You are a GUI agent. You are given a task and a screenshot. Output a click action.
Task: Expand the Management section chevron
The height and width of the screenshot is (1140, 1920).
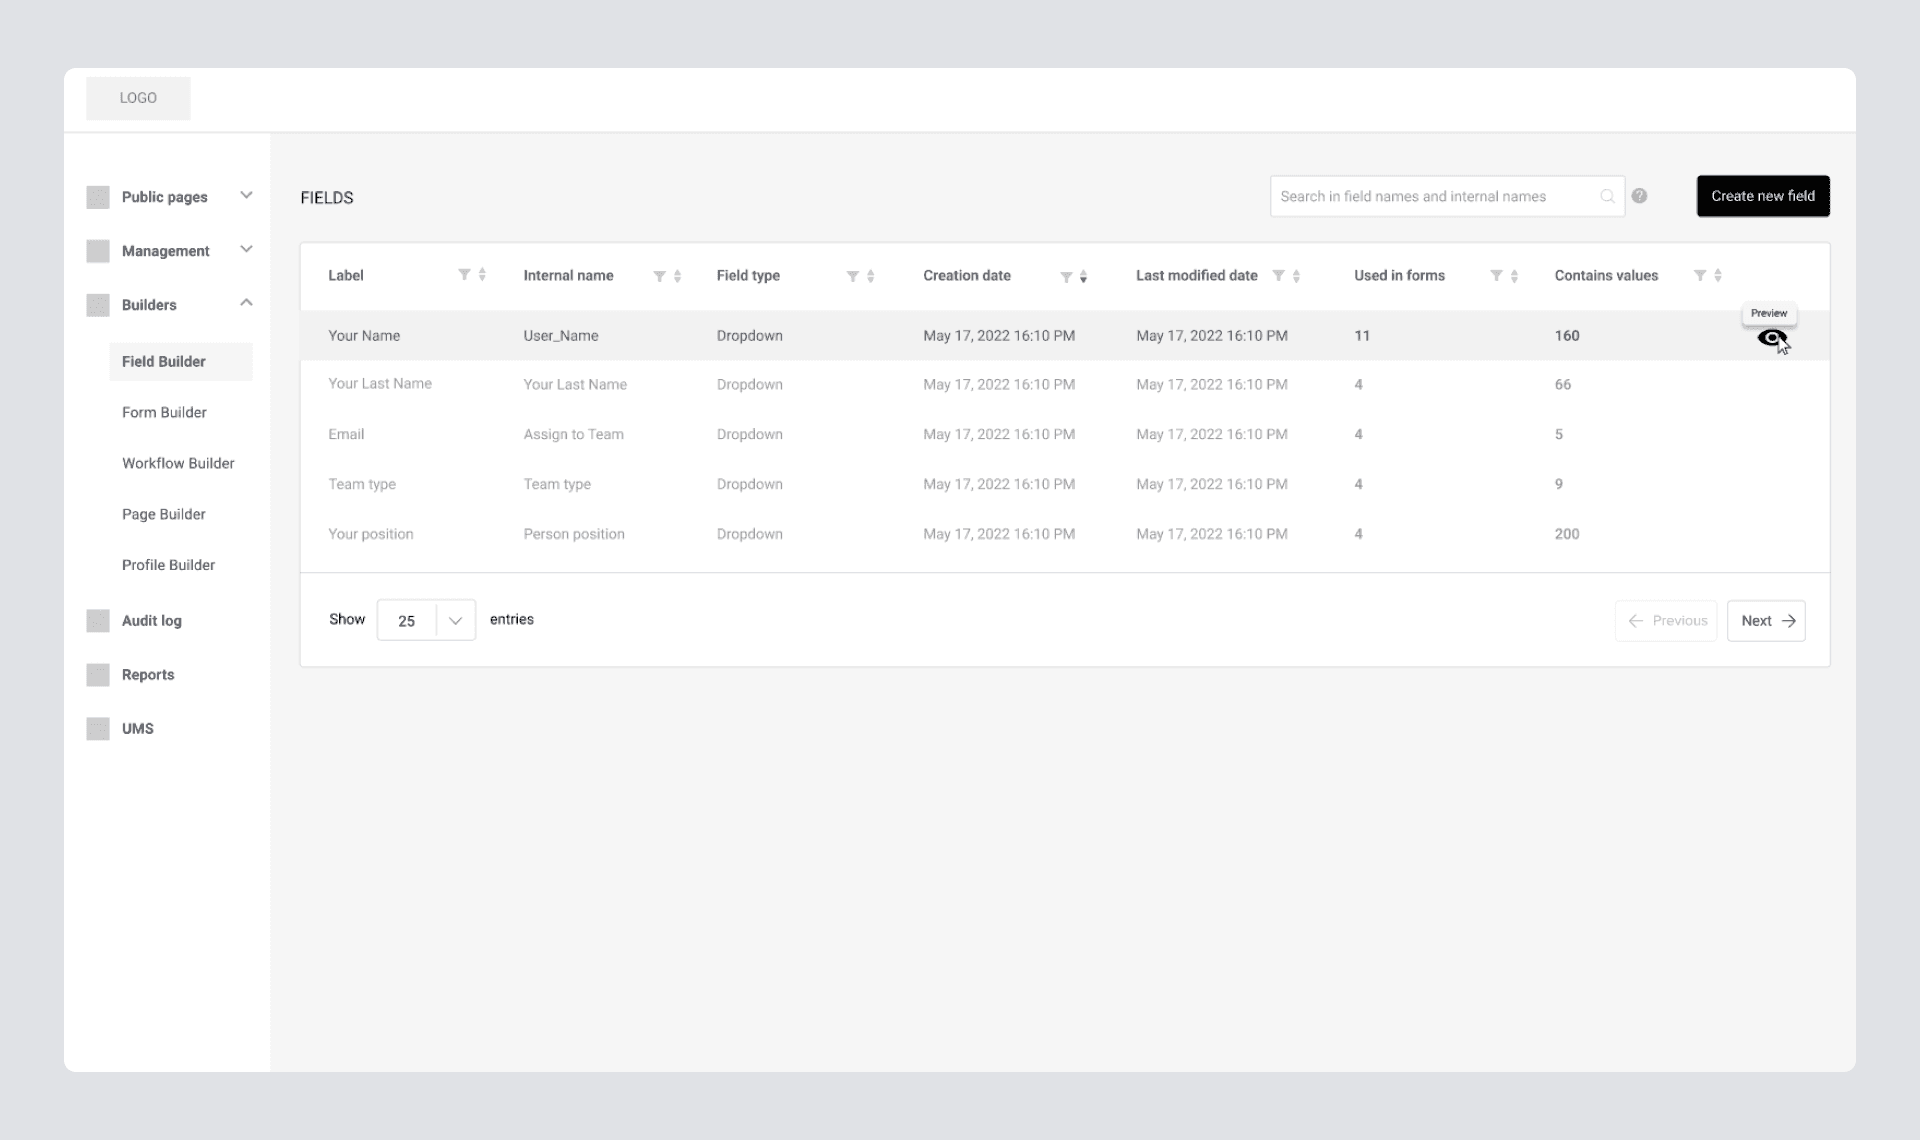246,250
